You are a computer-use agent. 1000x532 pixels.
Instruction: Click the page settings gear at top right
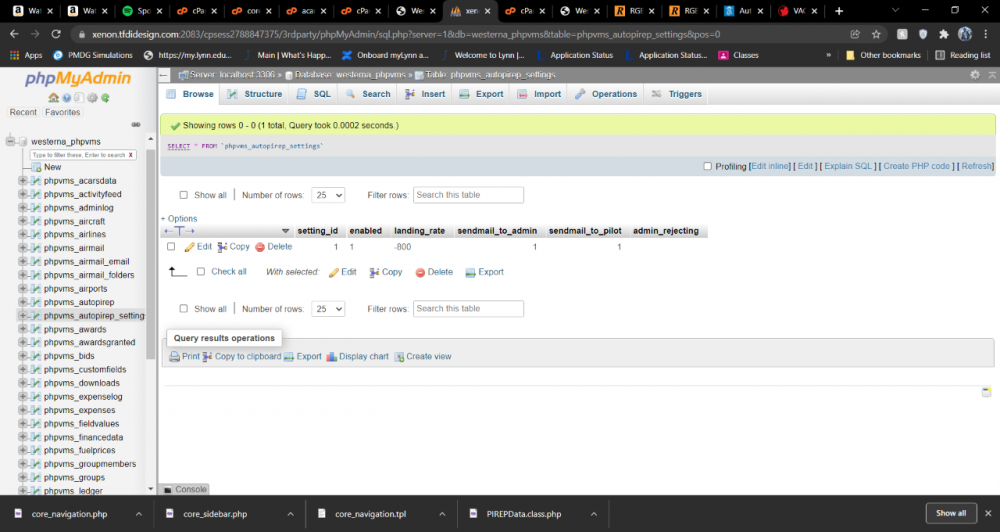[975, 74]
